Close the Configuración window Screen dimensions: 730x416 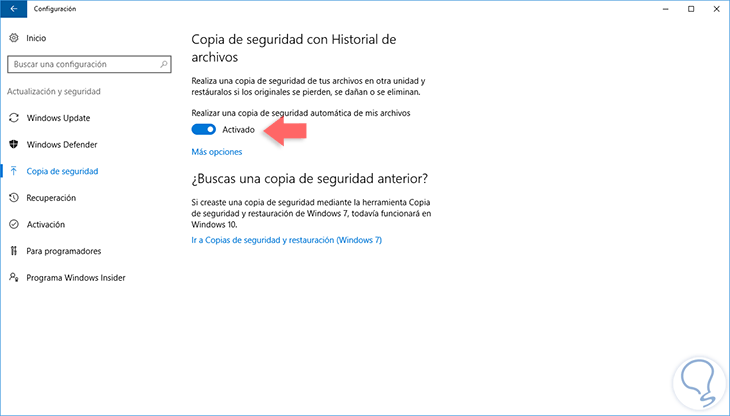[x=716, y=9]
